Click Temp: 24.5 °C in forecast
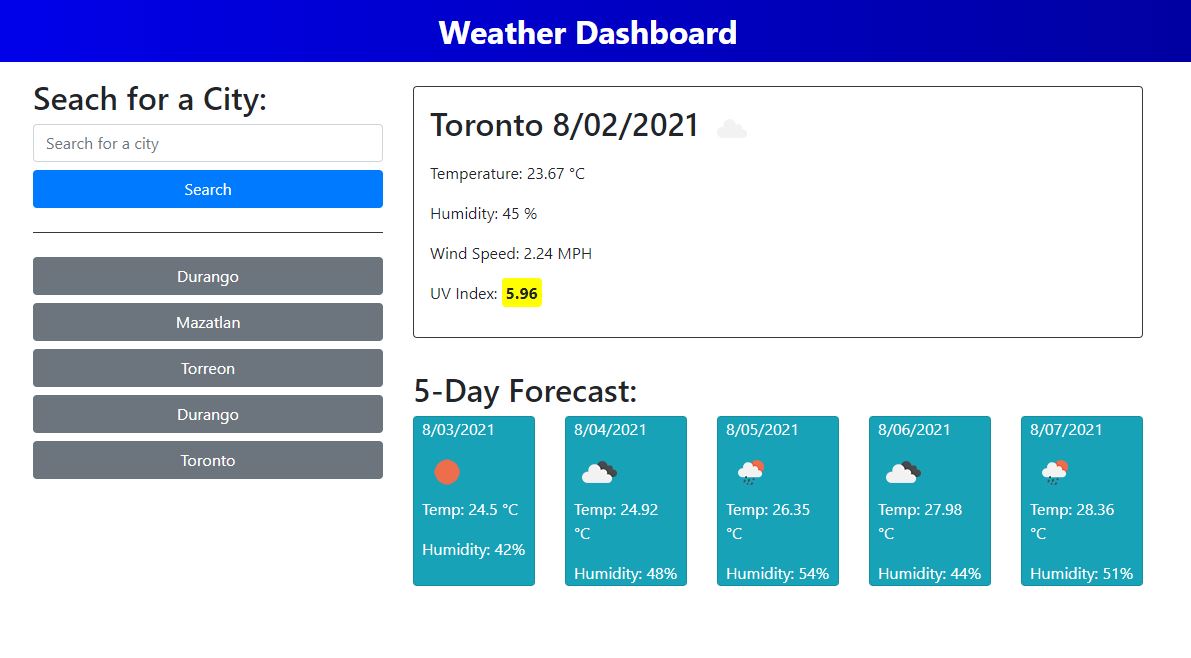This screenshot has width=1191, height=658. click(470, 510)
